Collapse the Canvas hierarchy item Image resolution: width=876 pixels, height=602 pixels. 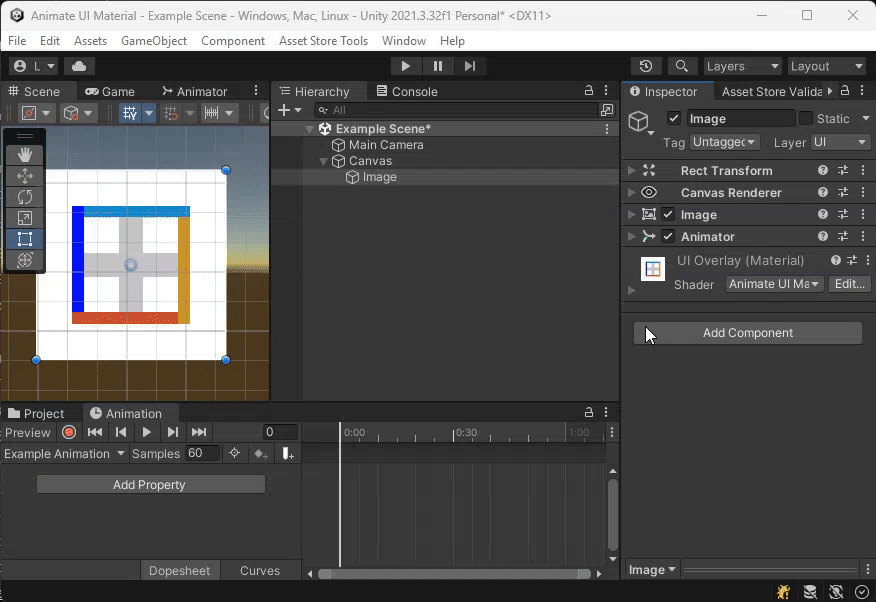click(322, 161)
